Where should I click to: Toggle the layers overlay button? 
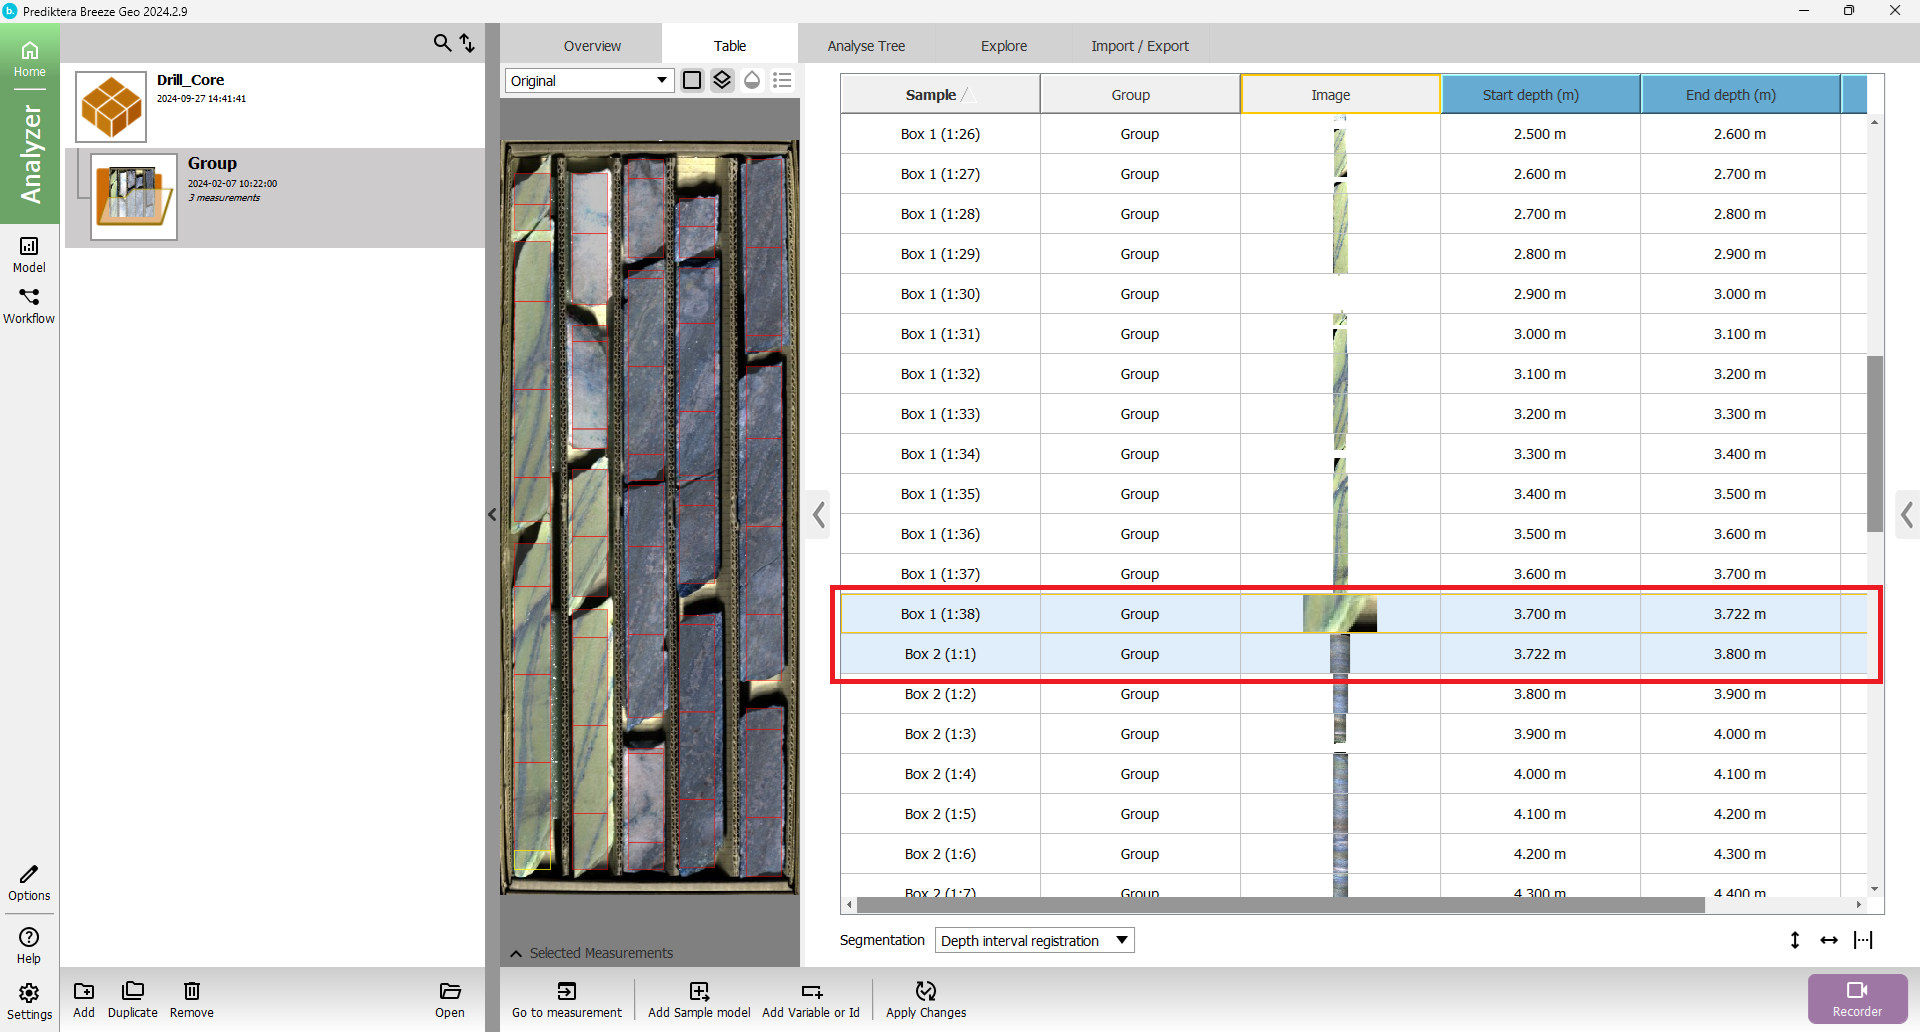pyautogui.click(x=722, y=80)
